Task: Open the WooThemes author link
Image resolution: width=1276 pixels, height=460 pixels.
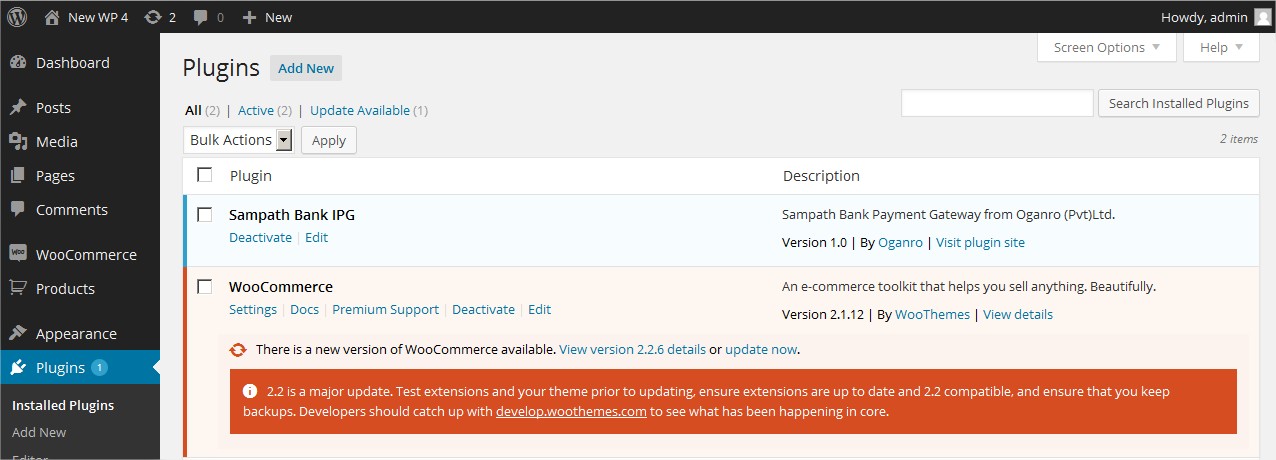Action: (932, 314)
